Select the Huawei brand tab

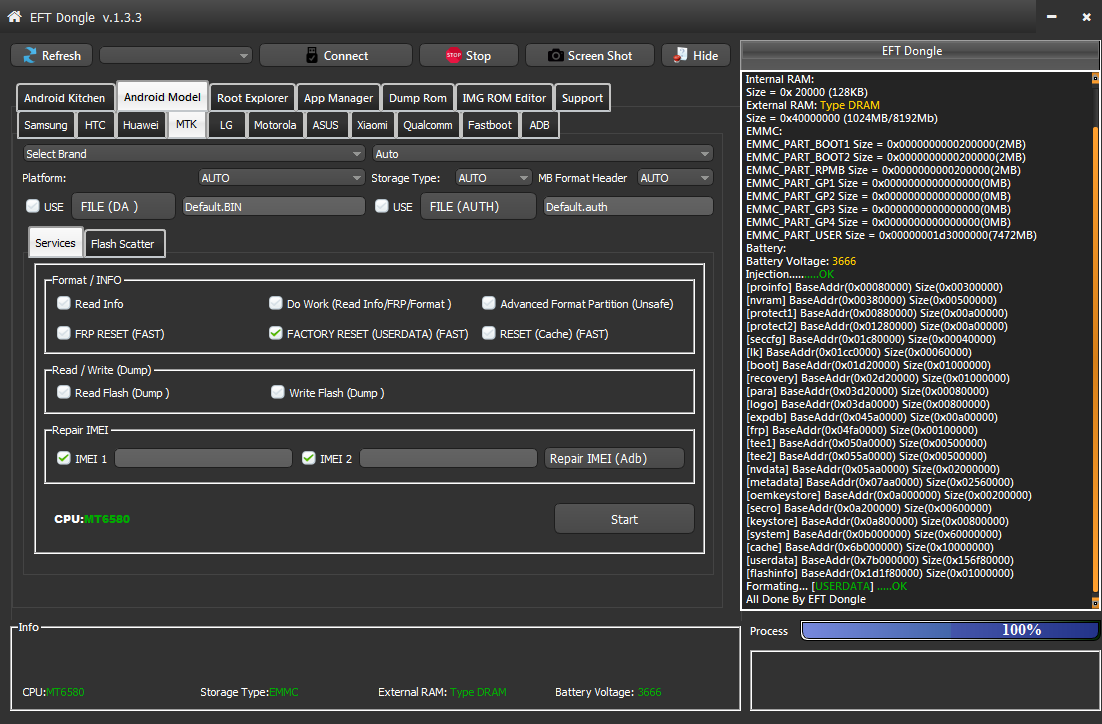pyautogui.click(x=141, y=125)
